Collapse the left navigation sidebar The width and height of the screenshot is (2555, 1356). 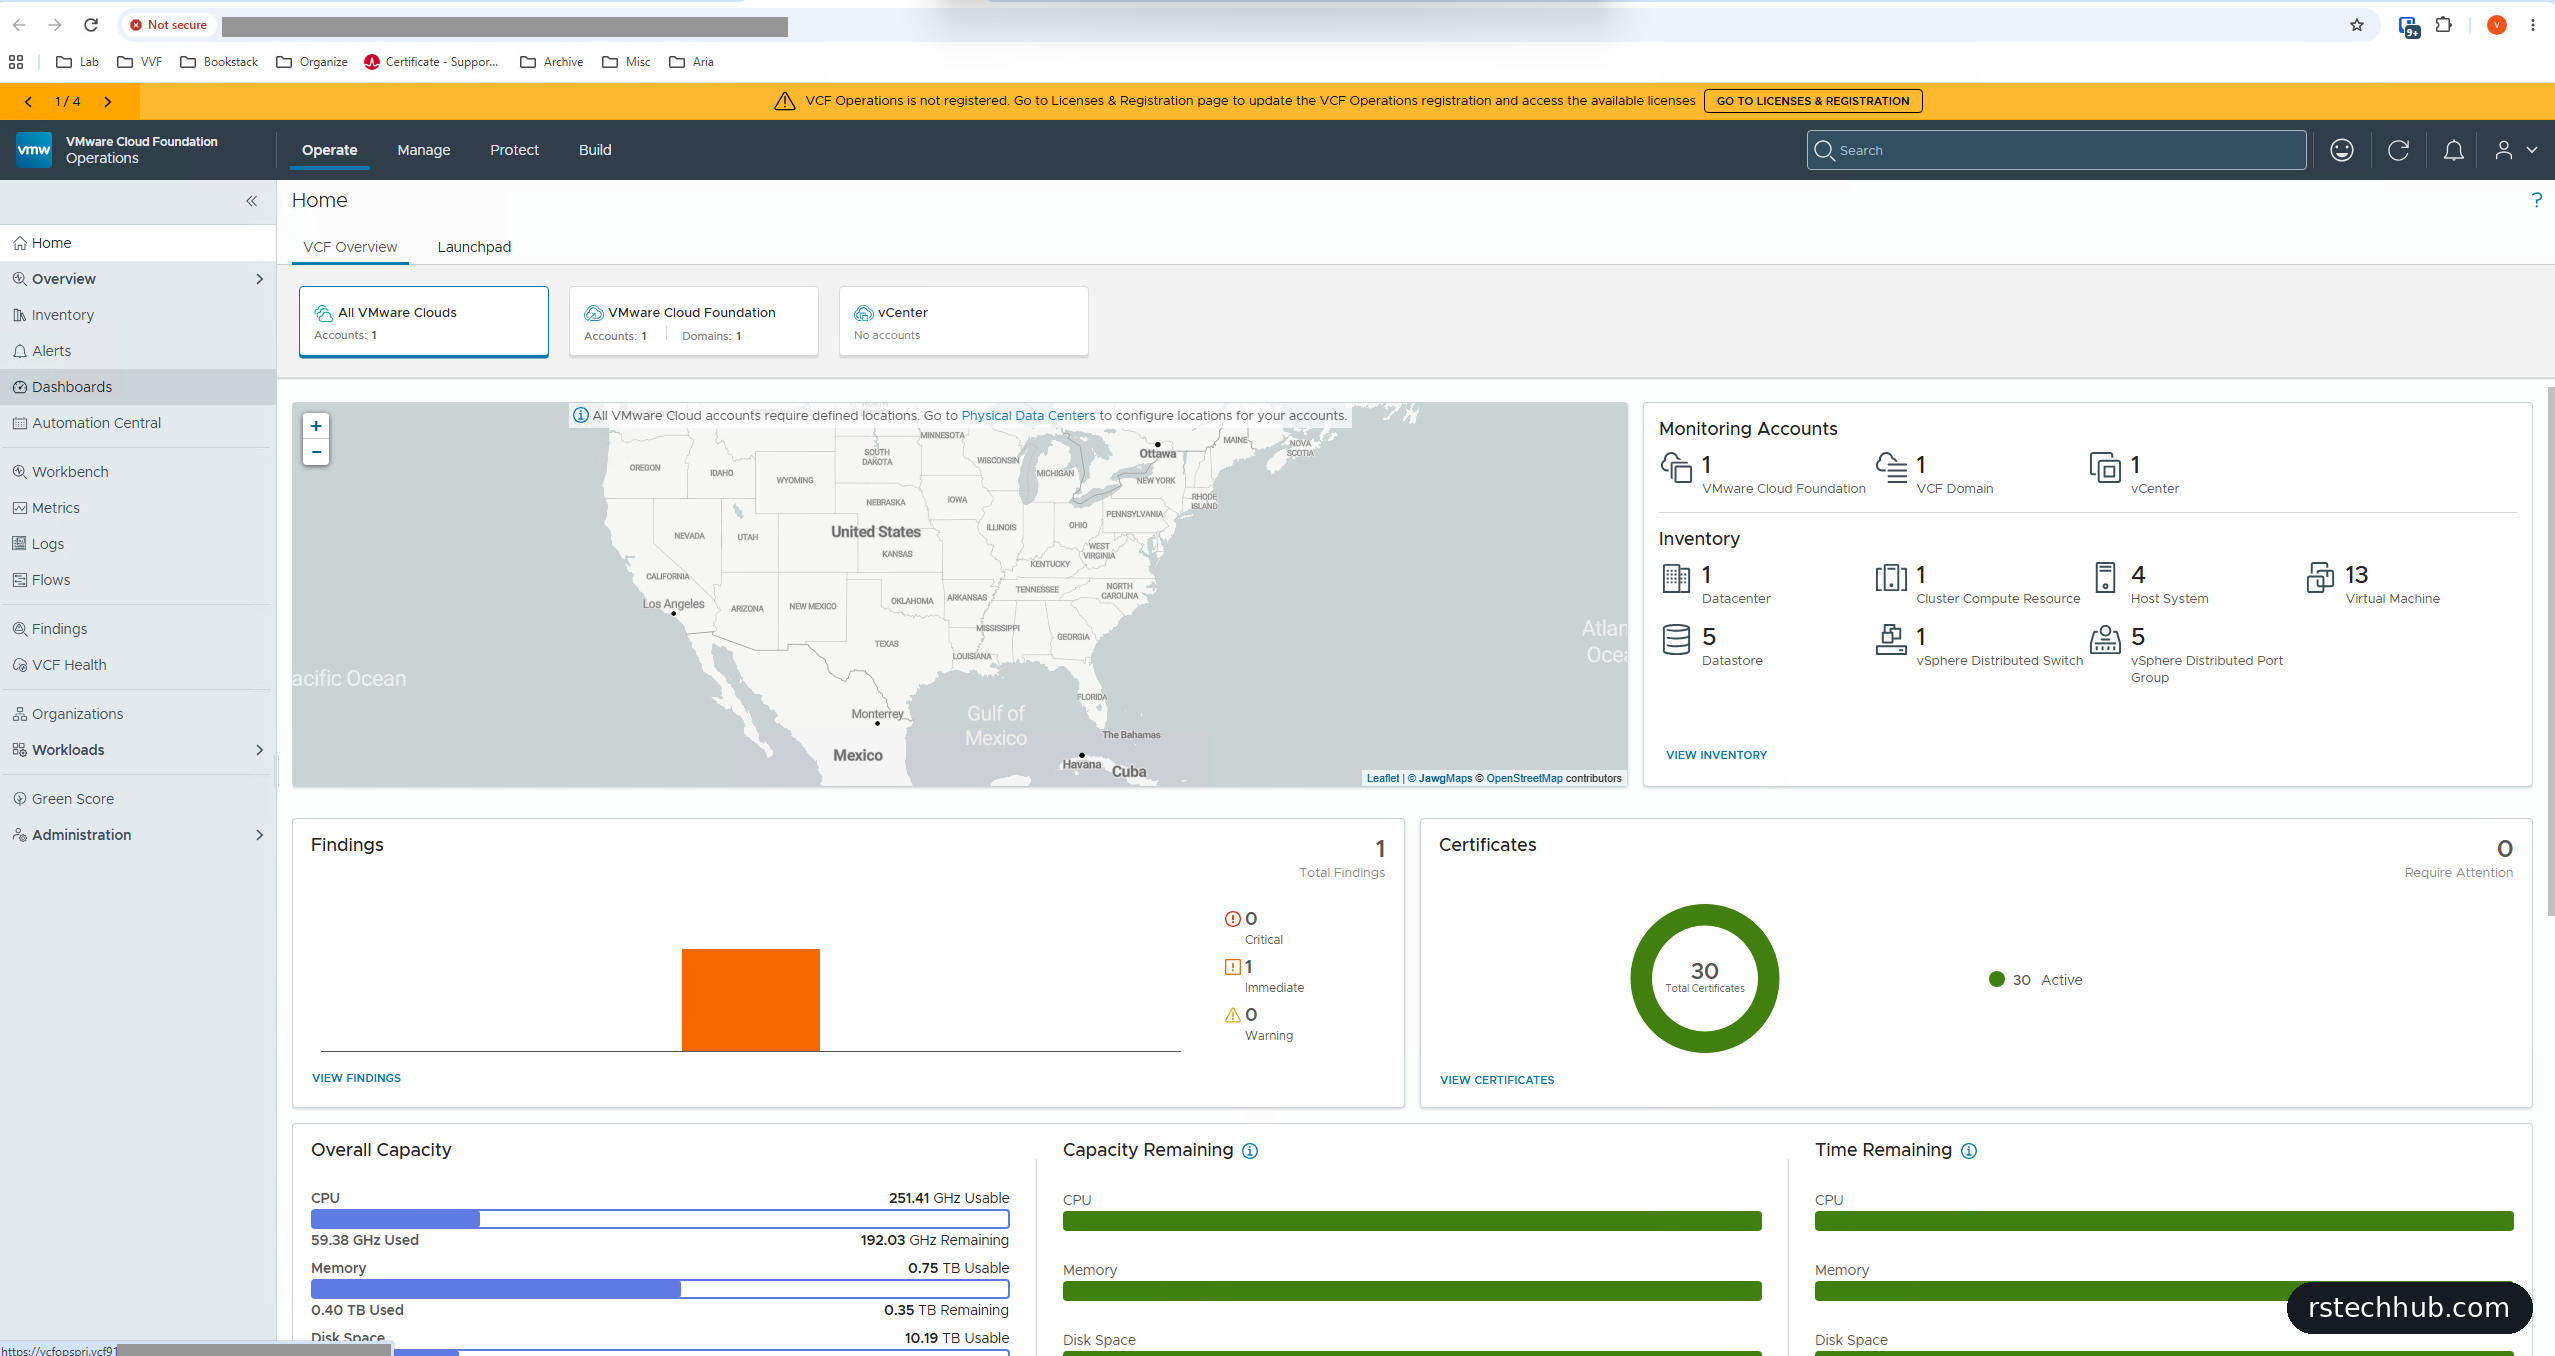[251, 201]
